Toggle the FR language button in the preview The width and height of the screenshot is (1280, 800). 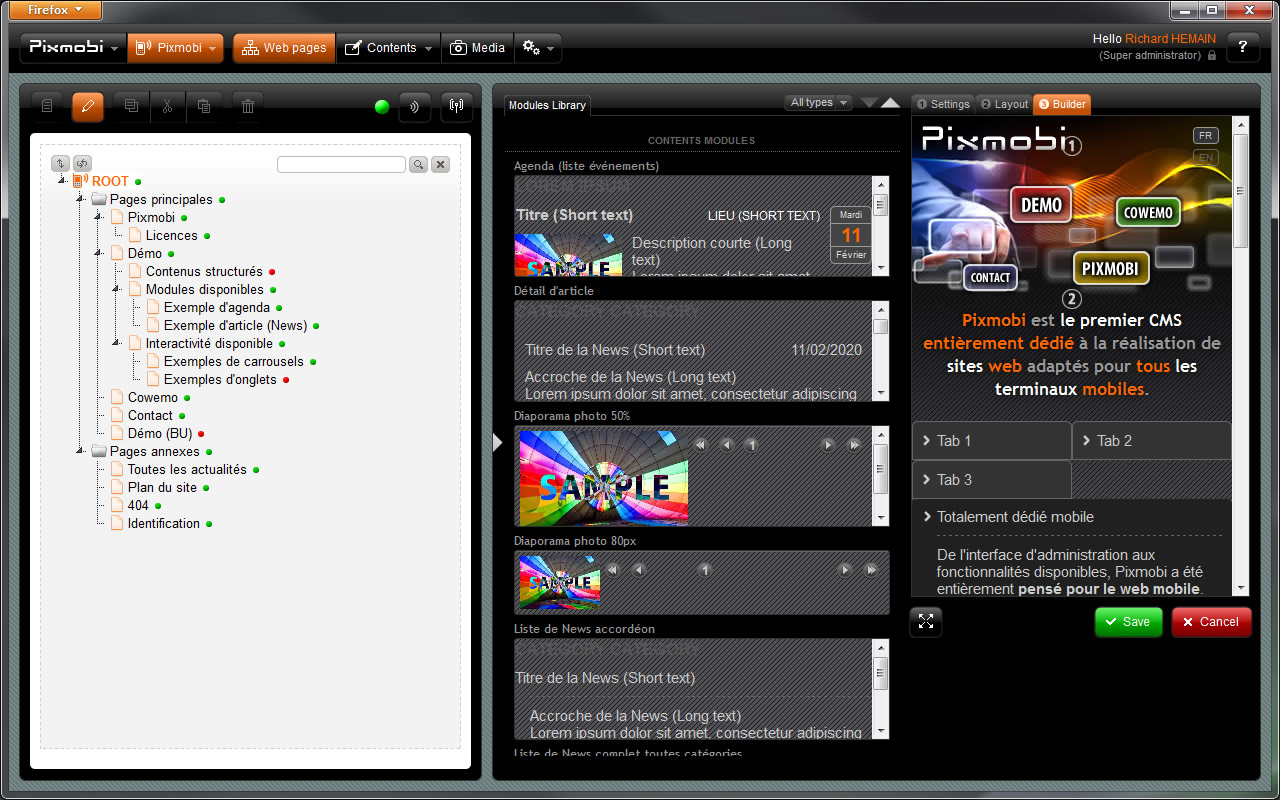coord(1205,136)
